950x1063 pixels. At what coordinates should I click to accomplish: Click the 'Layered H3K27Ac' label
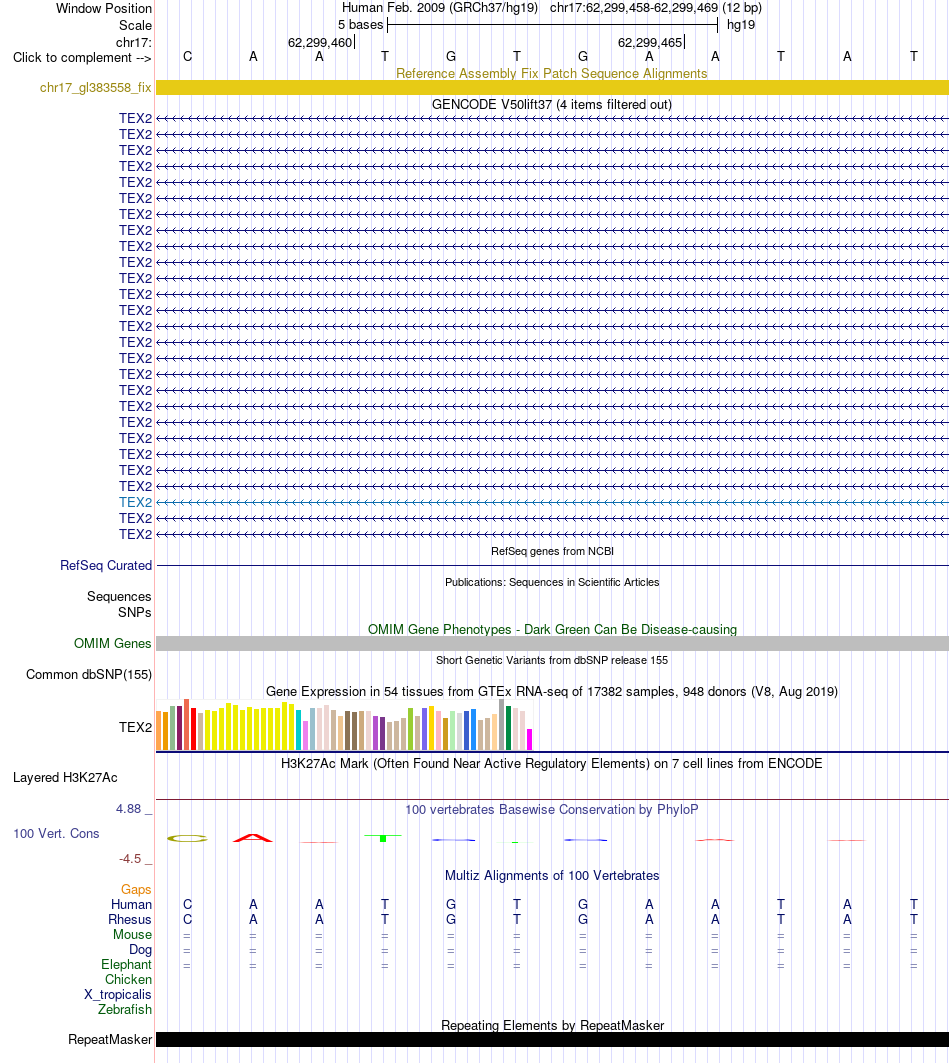pos(65,778)
